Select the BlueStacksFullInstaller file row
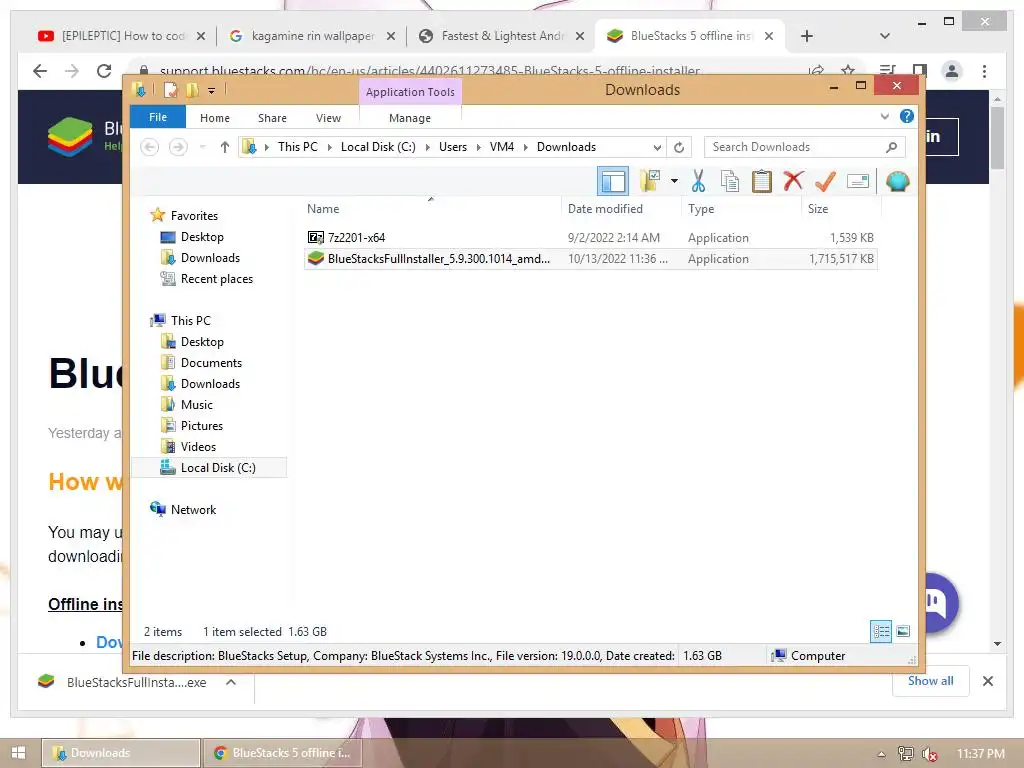 [x=590, y=259]
